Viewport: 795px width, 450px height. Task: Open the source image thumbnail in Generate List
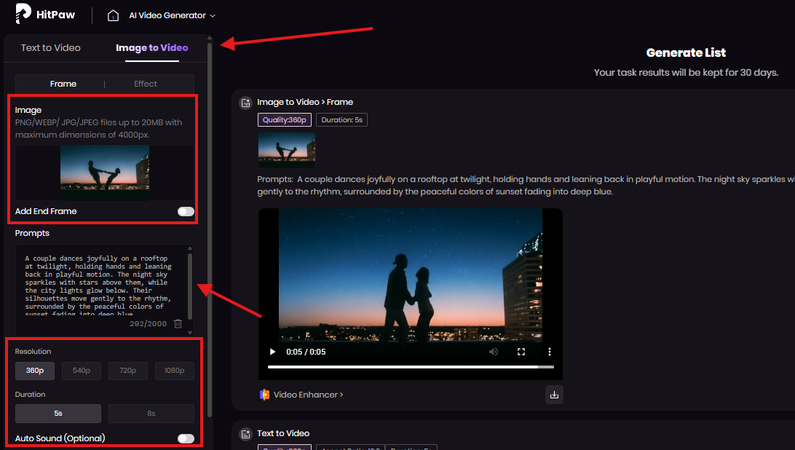pyautogui.click(x=286, y=149)
